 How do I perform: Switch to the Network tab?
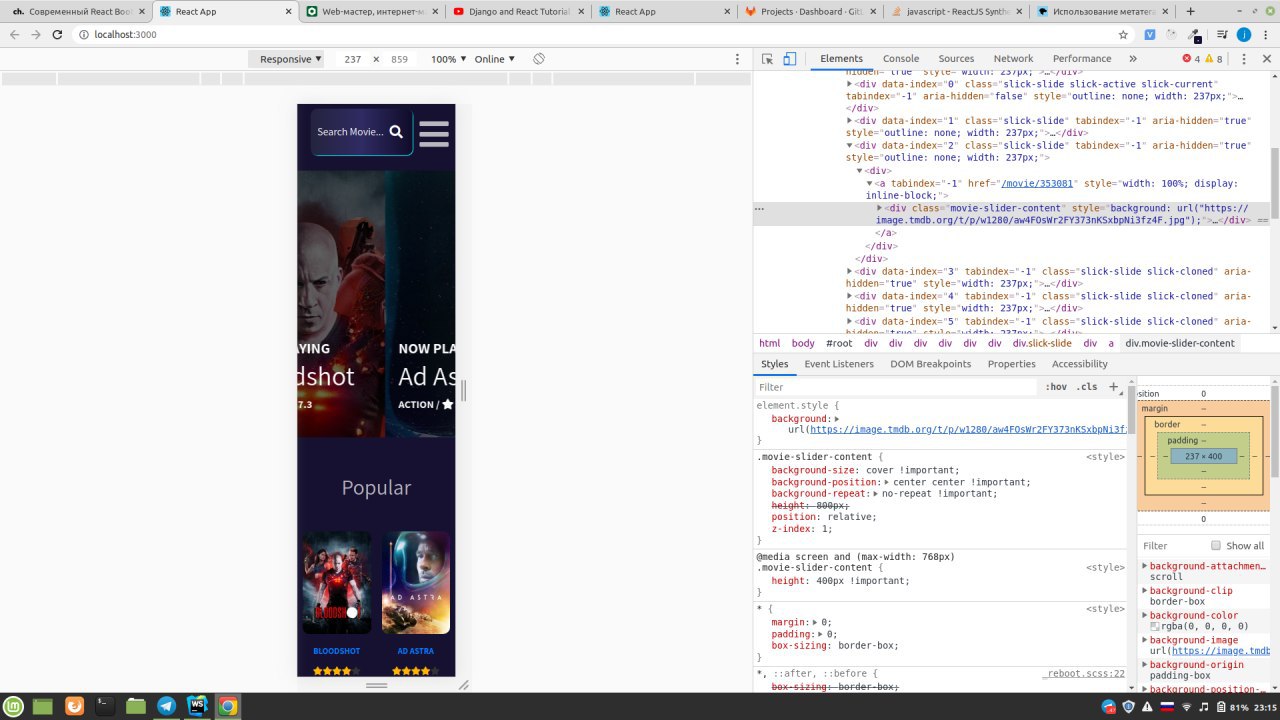pos(1013,59)
